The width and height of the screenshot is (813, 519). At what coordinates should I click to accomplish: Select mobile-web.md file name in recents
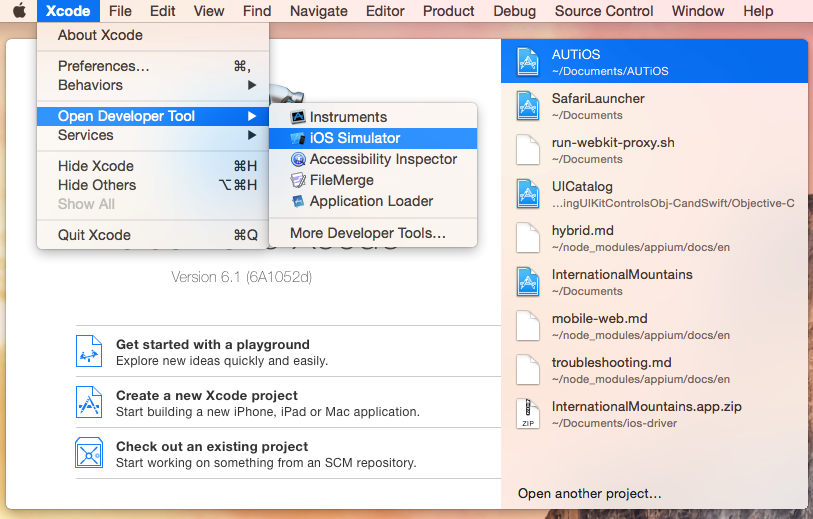point(599,319)
